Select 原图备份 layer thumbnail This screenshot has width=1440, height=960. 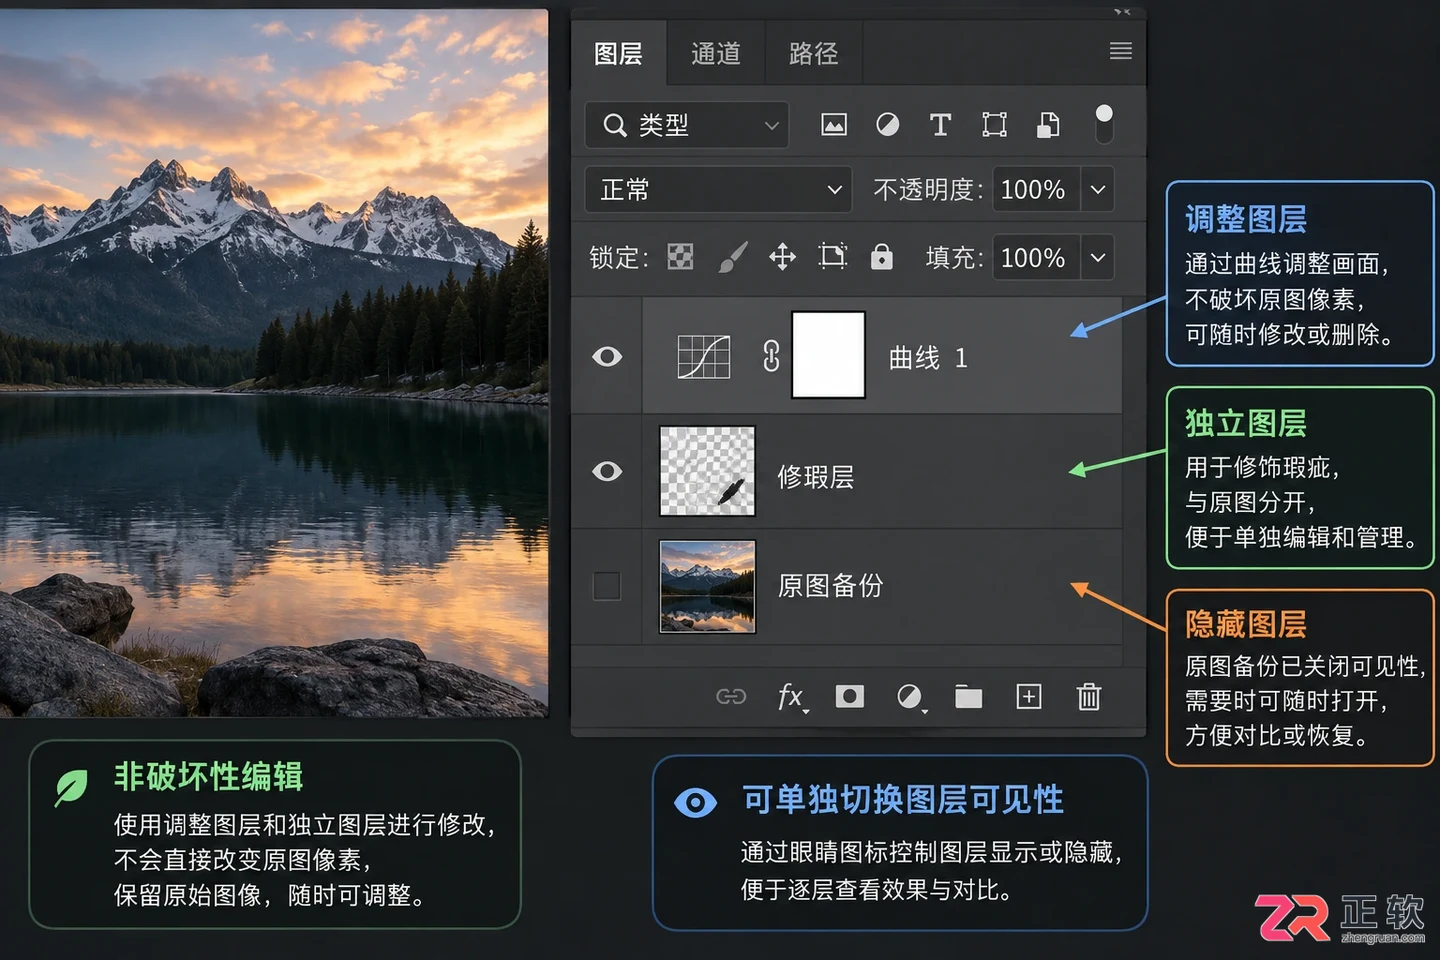[x=707, y=586]
